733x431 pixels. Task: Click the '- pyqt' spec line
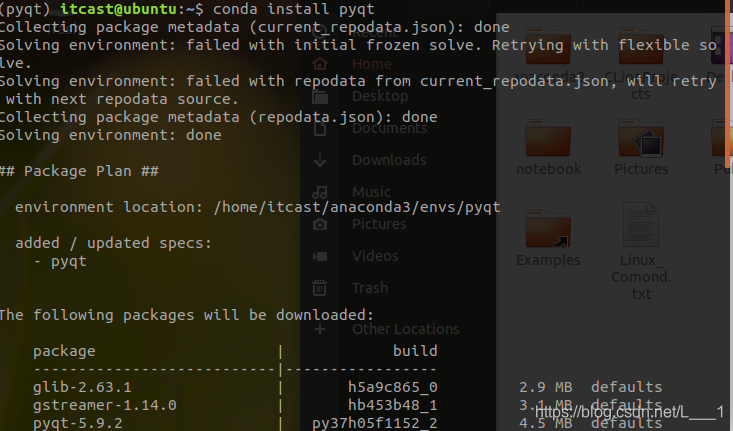[60, 261]
